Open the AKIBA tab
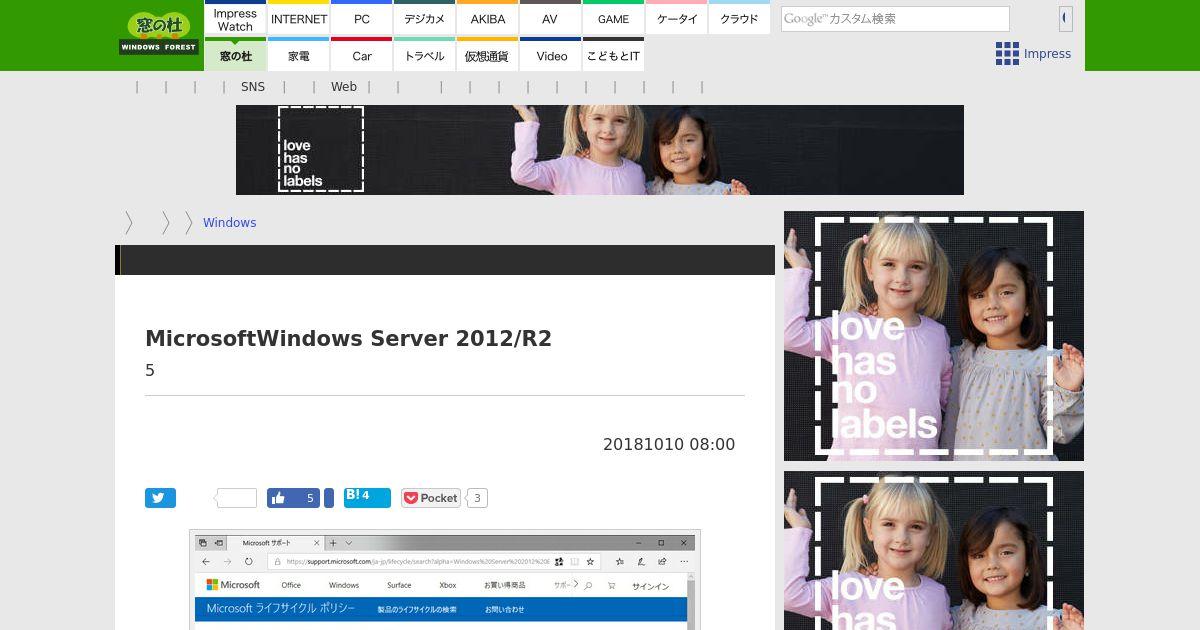 tap(488, 19)
